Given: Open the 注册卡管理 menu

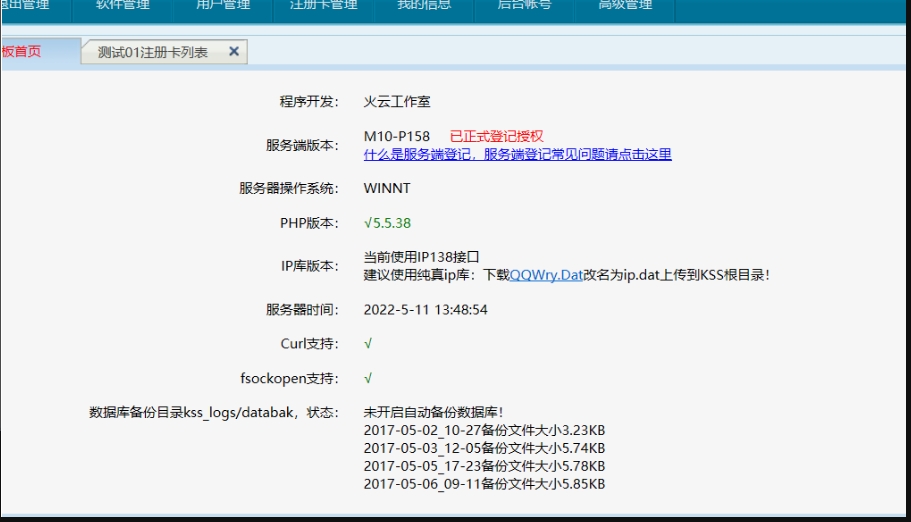Looking at the screenshot, I should coord(324,6).
